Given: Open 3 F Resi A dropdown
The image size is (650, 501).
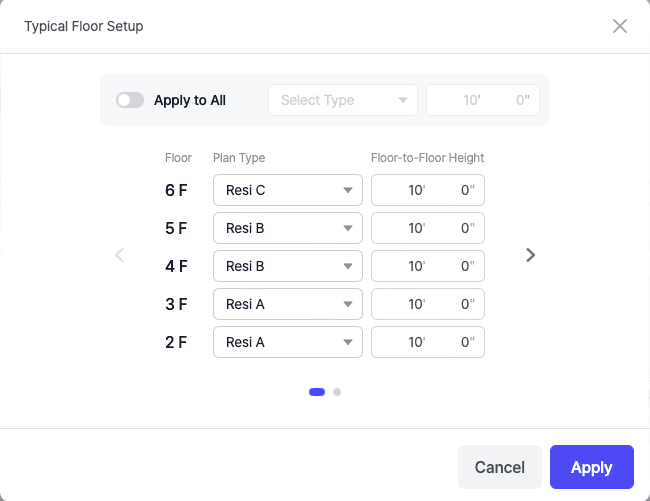Looking at the screenshot, I should tap(288, 304).
